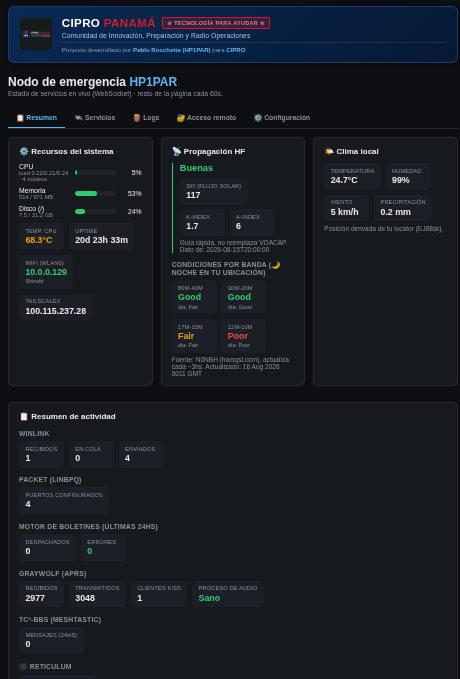Click the clipboard icon beside Resumen de actividad

[x=24, y=416]
